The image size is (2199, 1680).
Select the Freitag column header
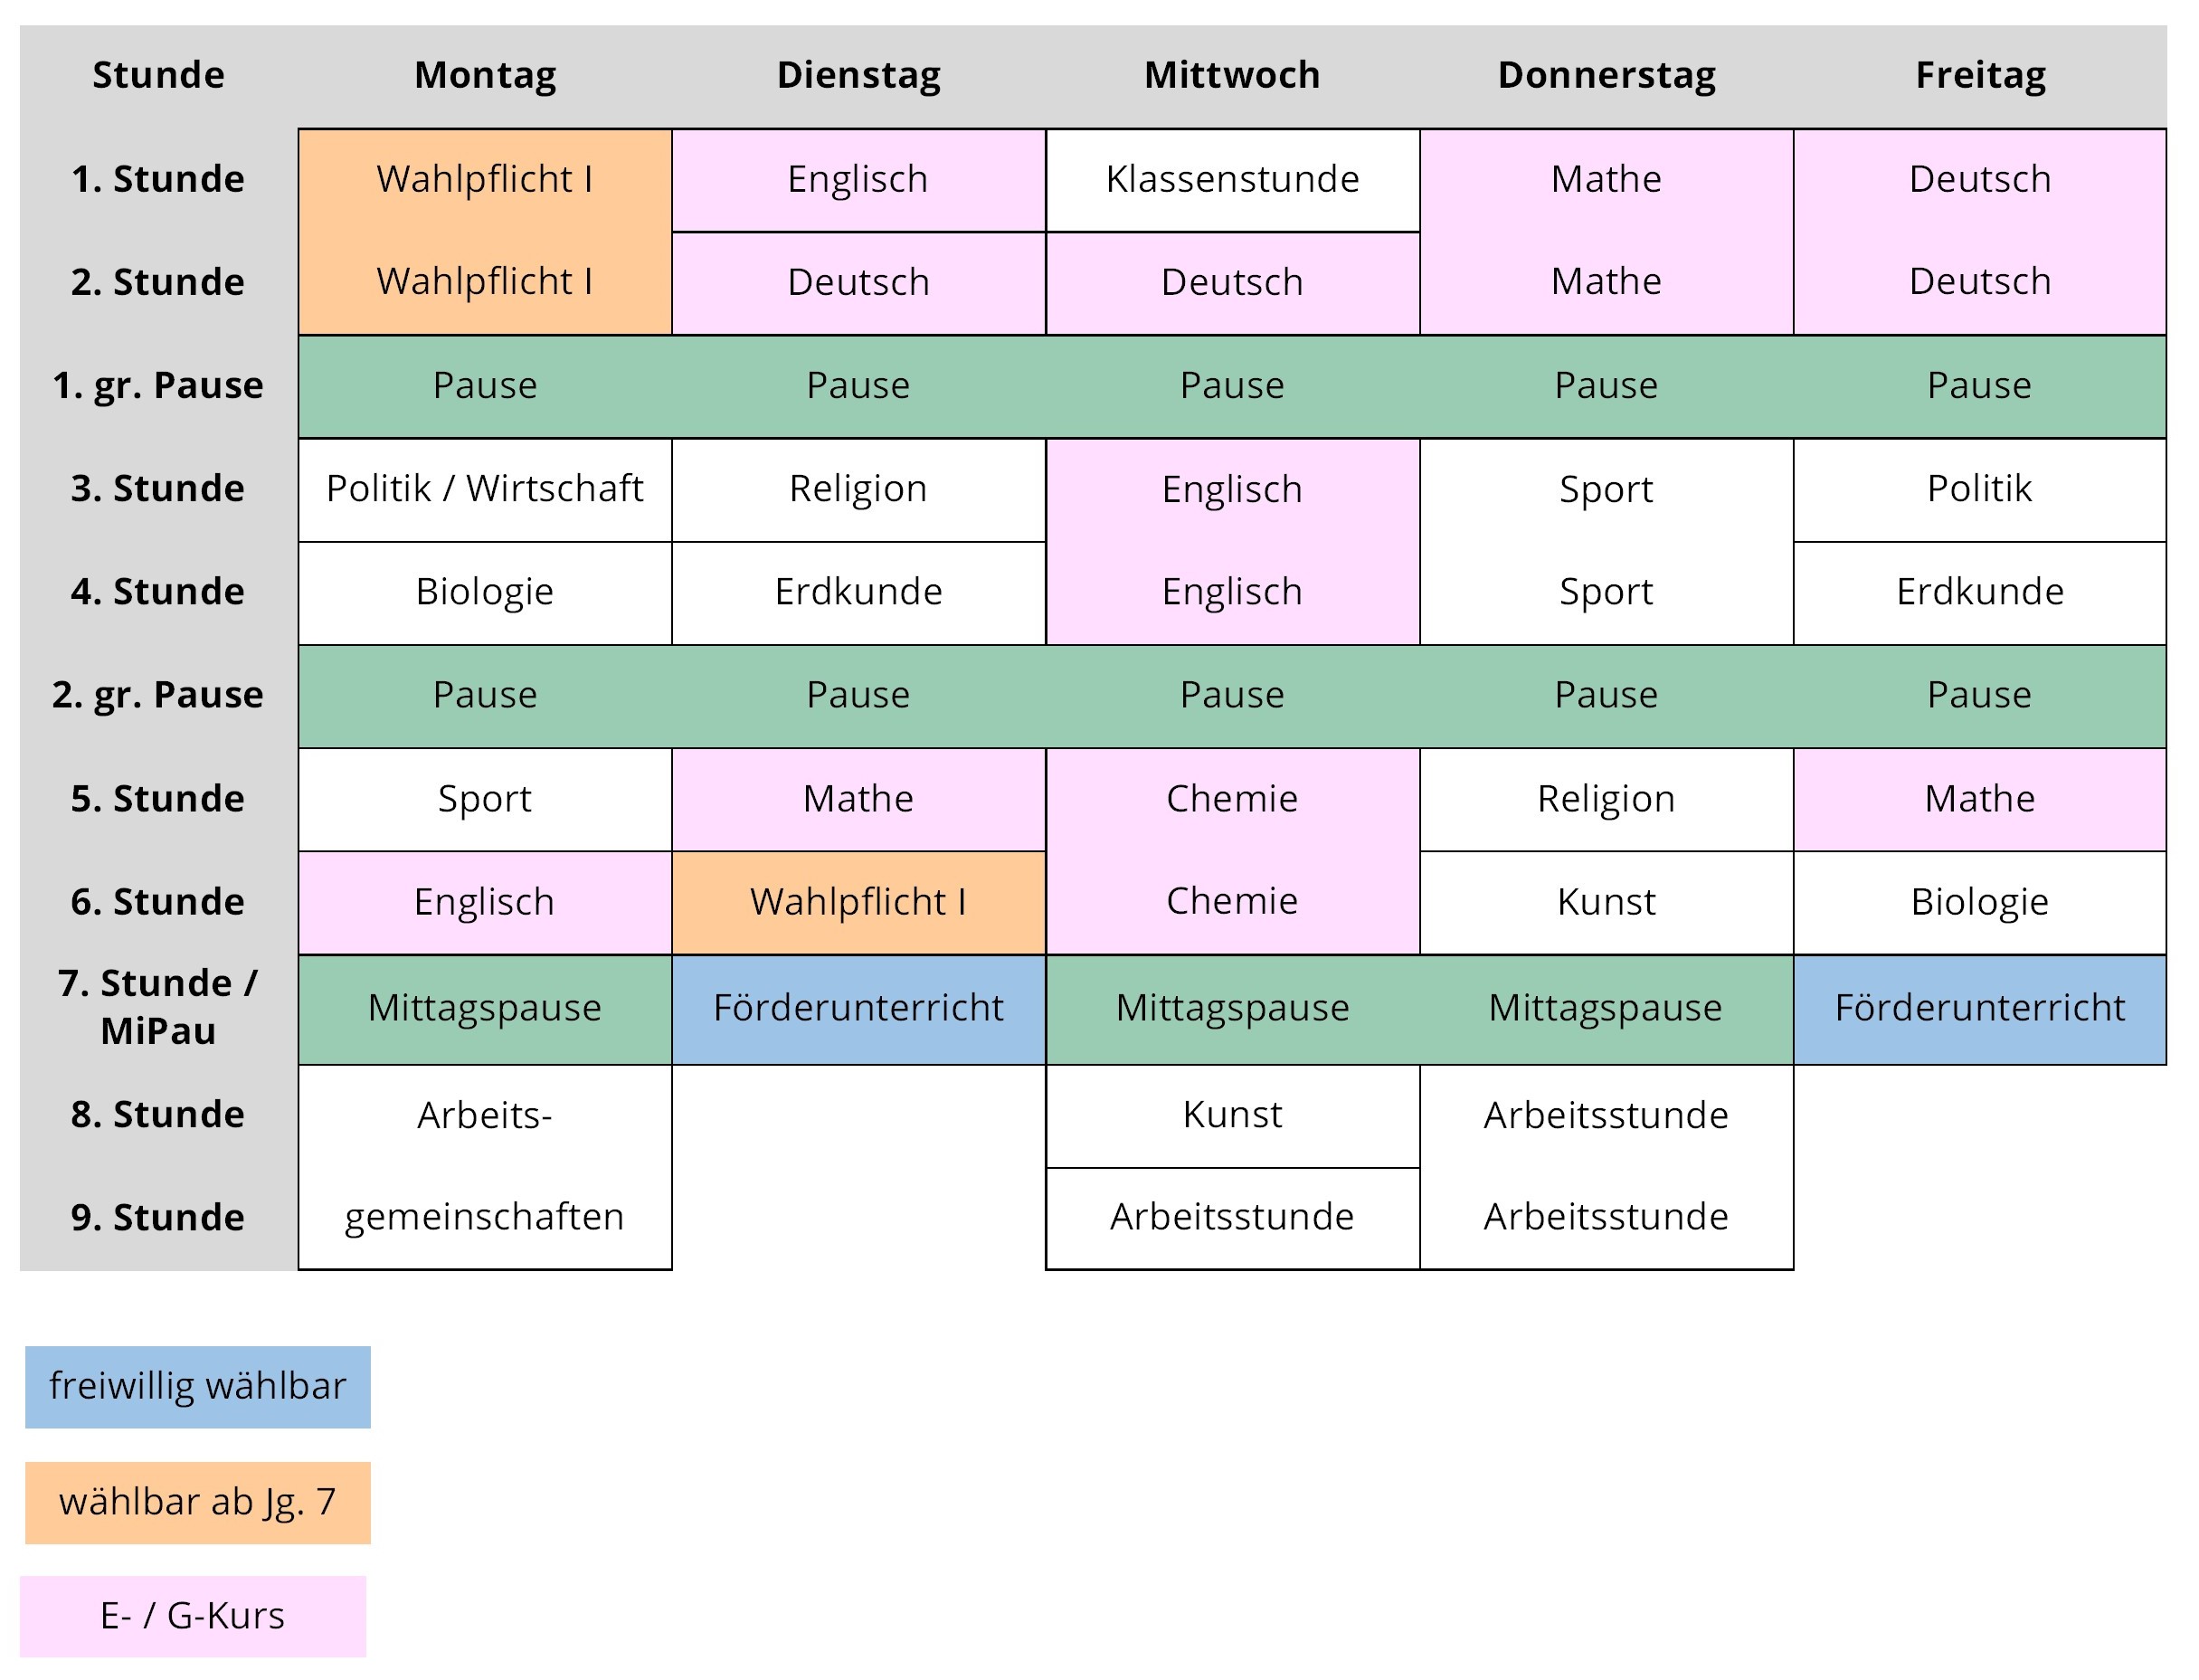[1980, 76]
